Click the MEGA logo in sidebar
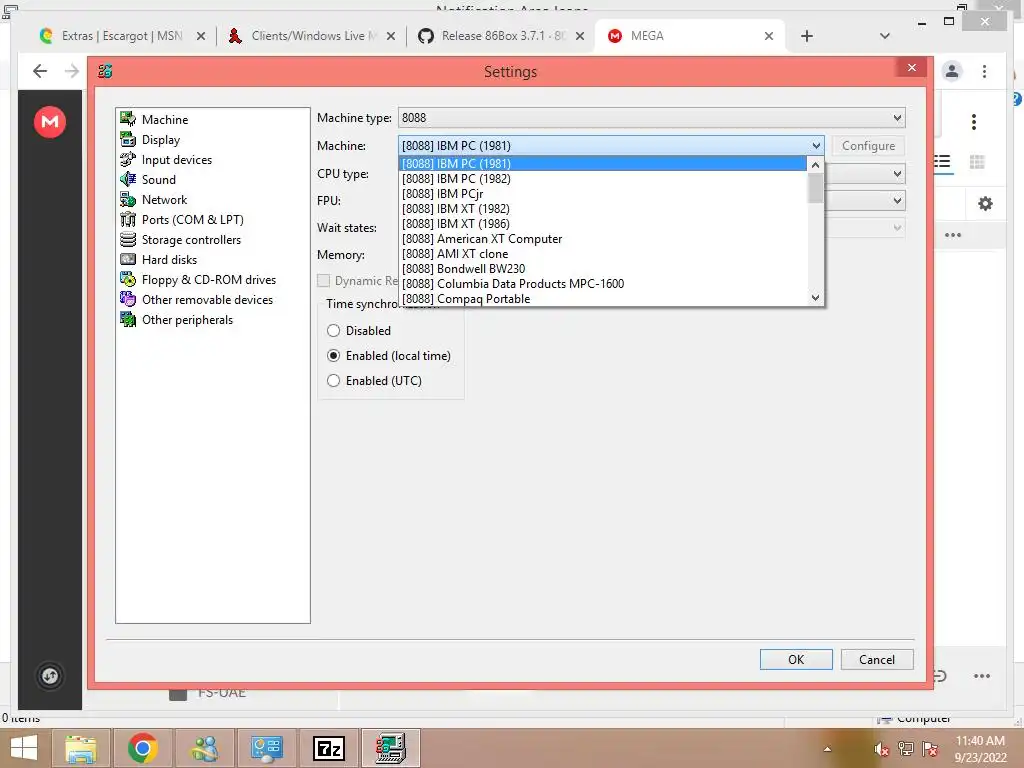1024x768 pixels. click(x=50, y=121)
